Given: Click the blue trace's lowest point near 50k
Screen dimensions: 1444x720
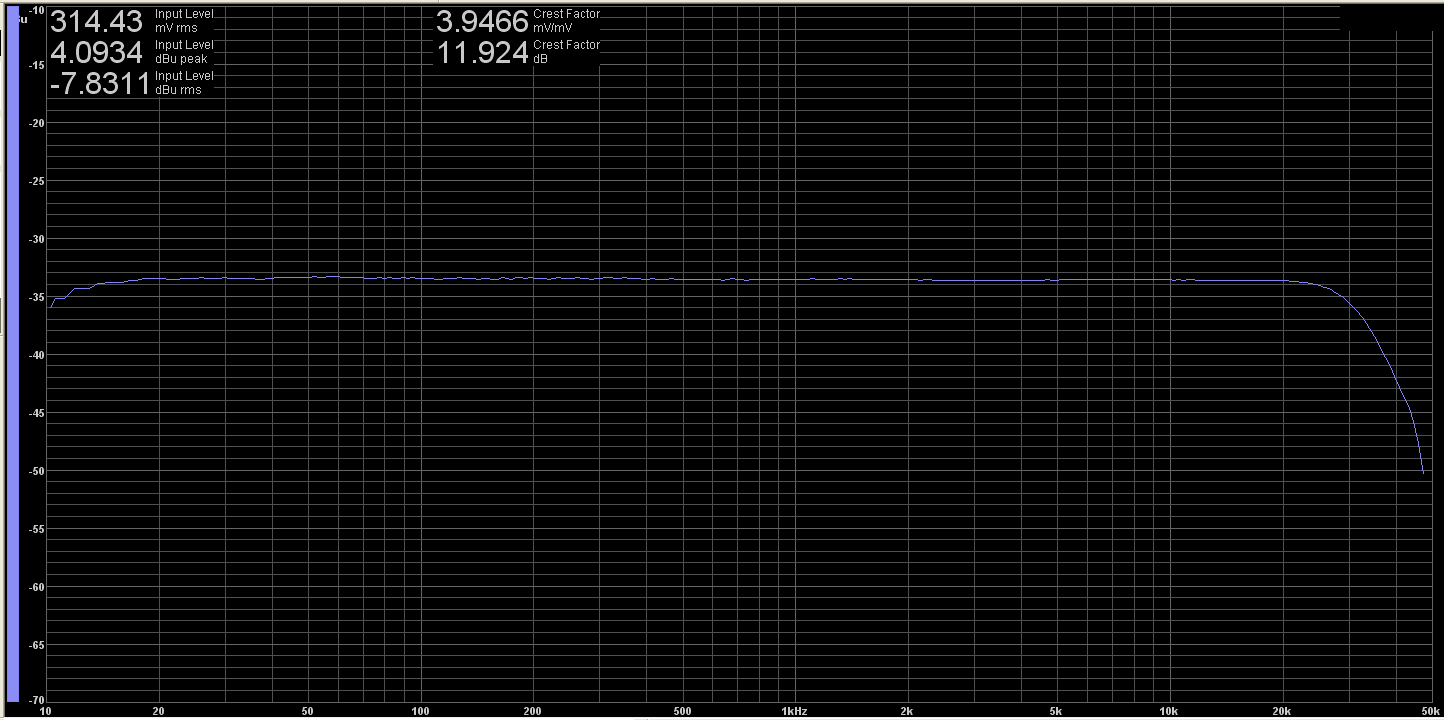Looking at the screenshot, I should tap(1423, 472).
